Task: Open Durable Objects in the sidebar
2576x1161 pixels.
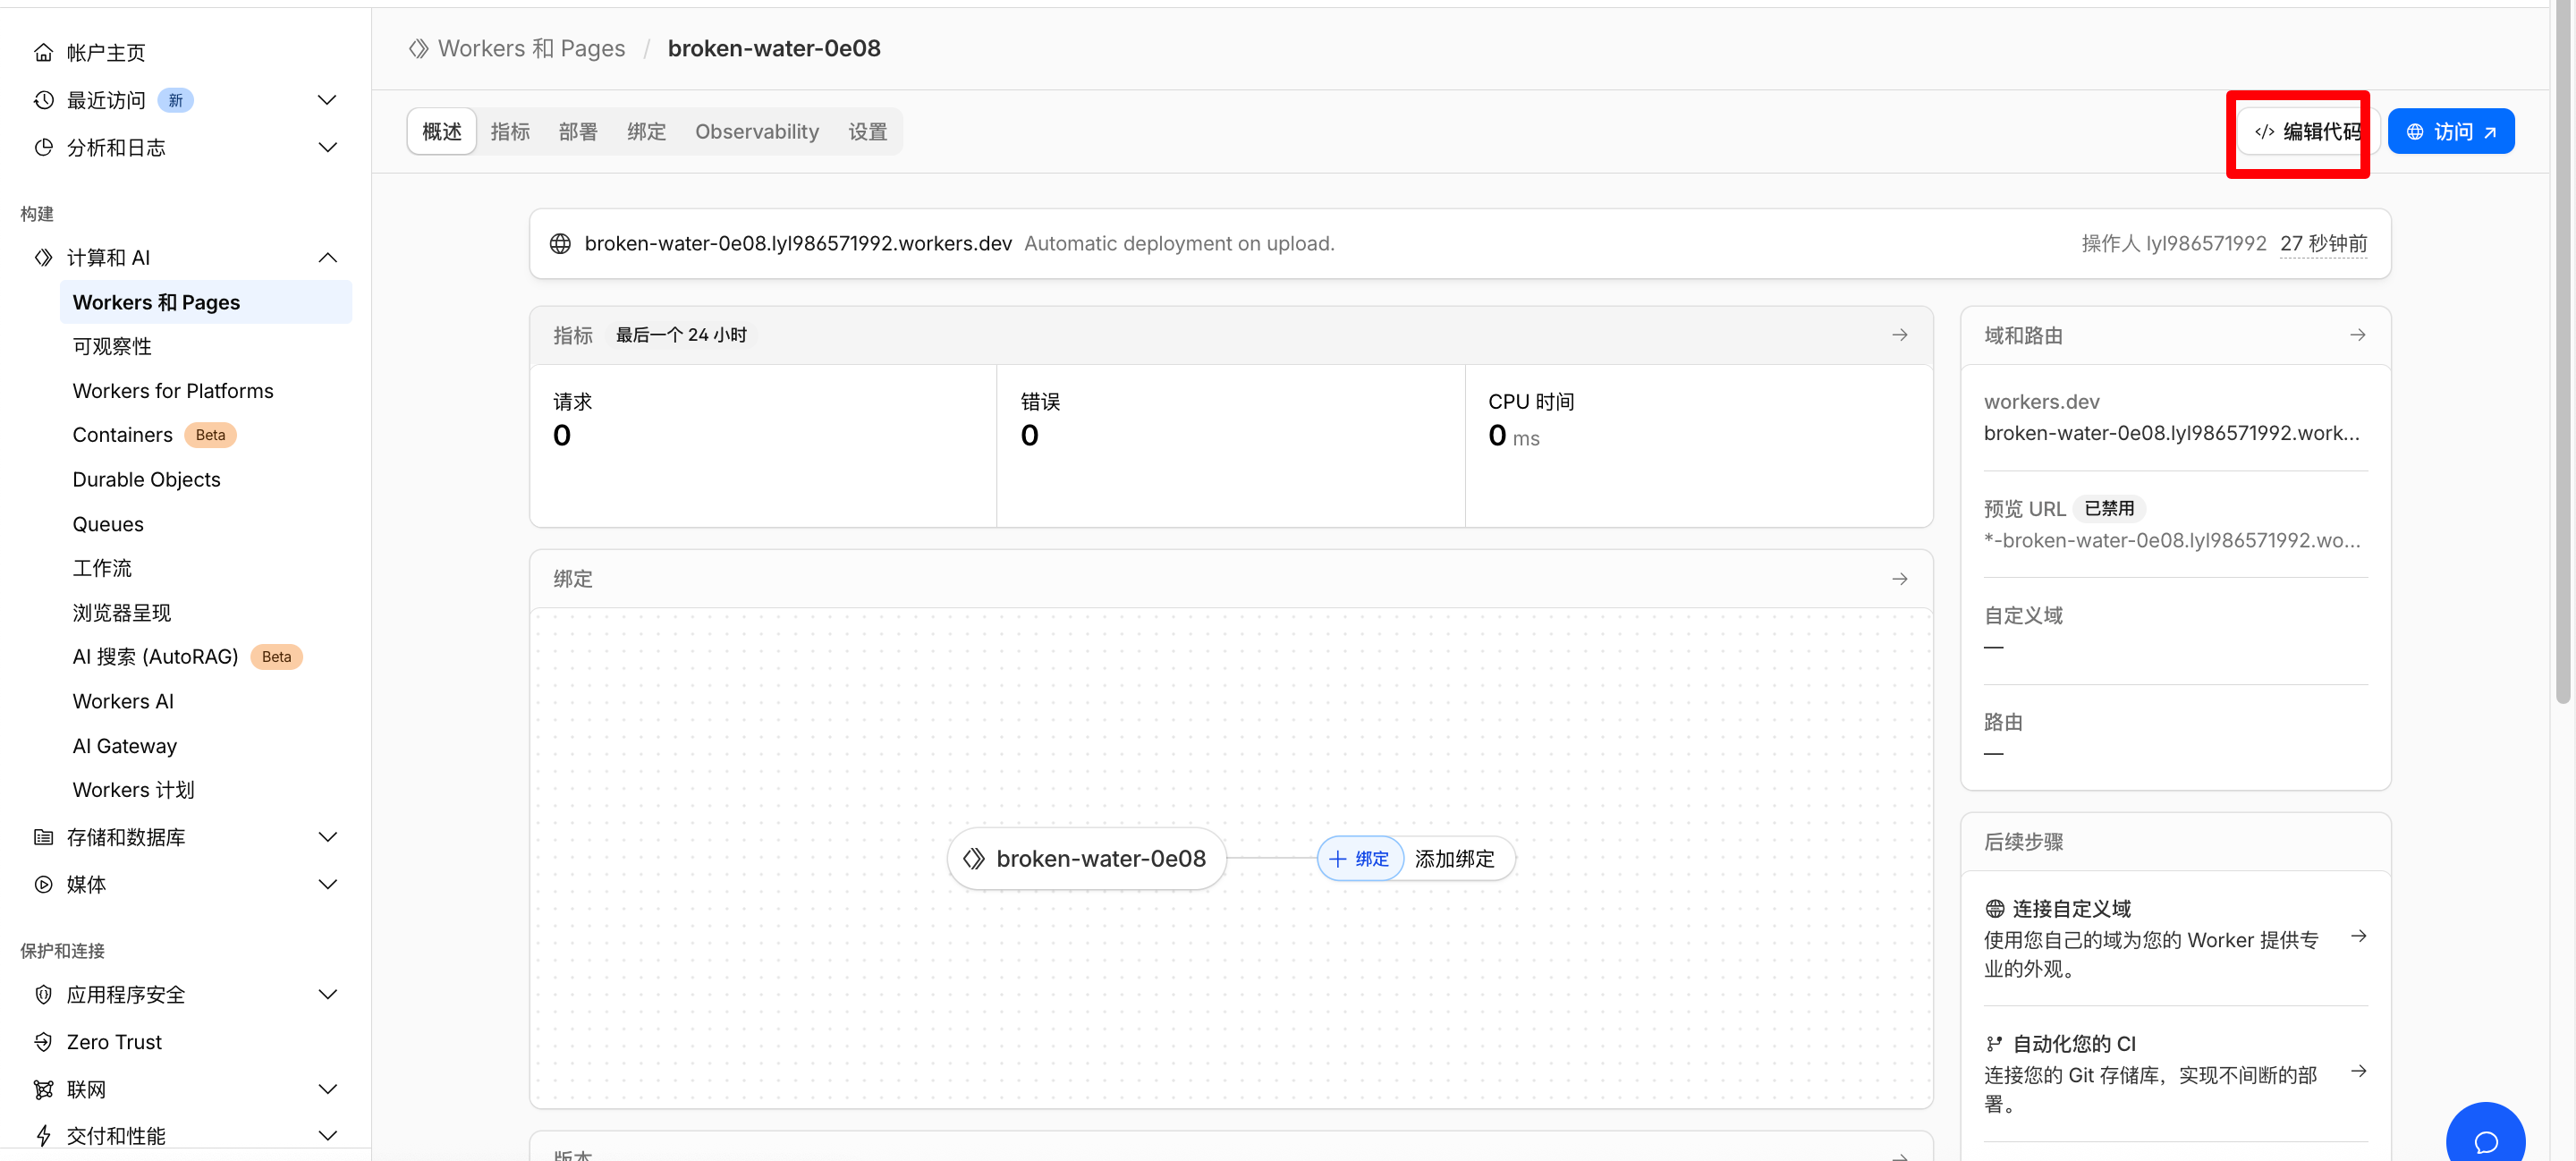Action: pos(146,479)
